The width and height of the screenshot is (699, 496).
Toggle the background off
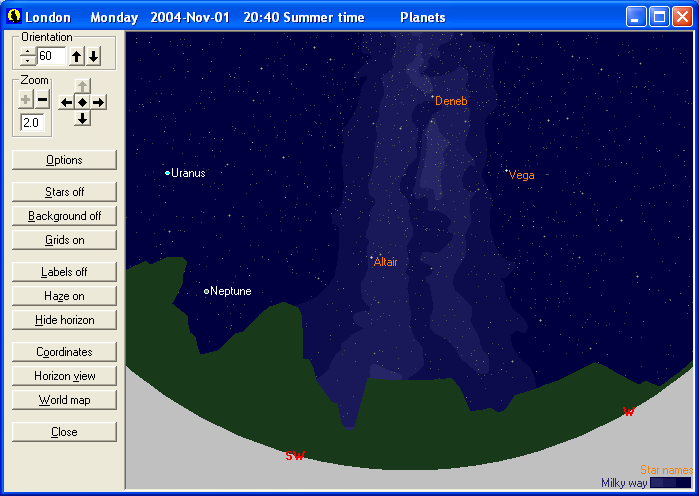click(x=64, y=216)
